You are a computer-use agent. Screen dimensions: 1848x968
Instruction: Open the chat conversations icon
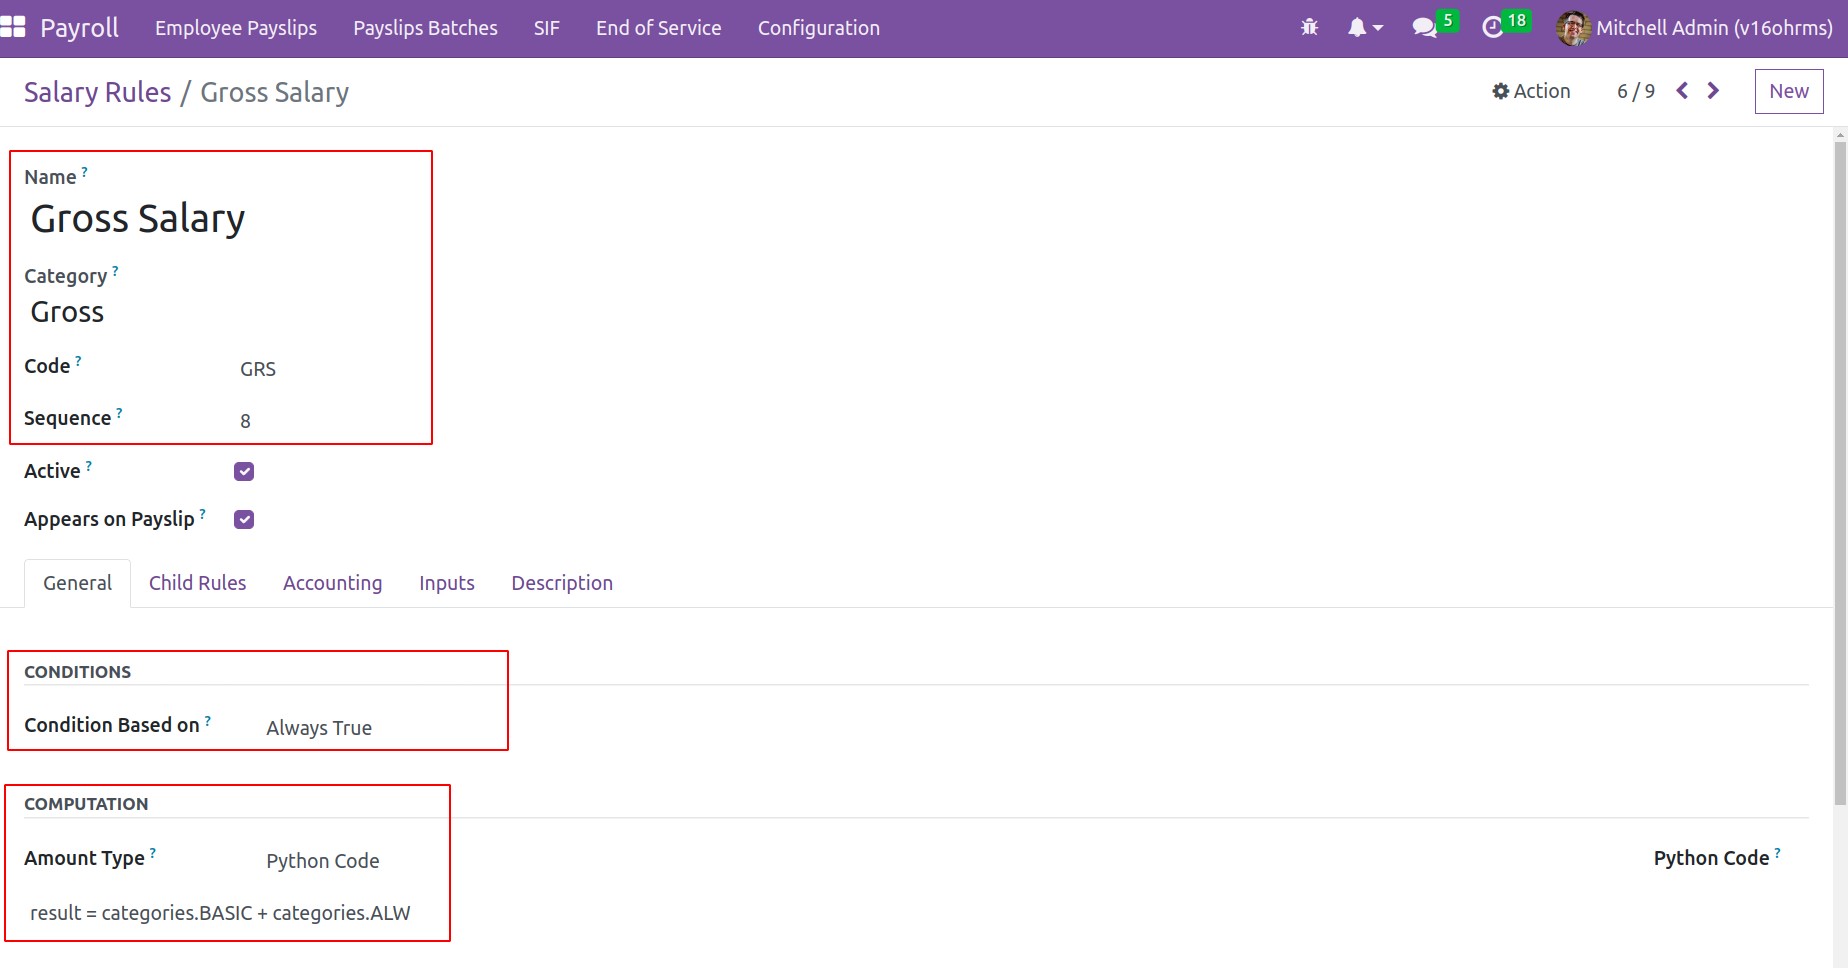(x=1424, y=28)
